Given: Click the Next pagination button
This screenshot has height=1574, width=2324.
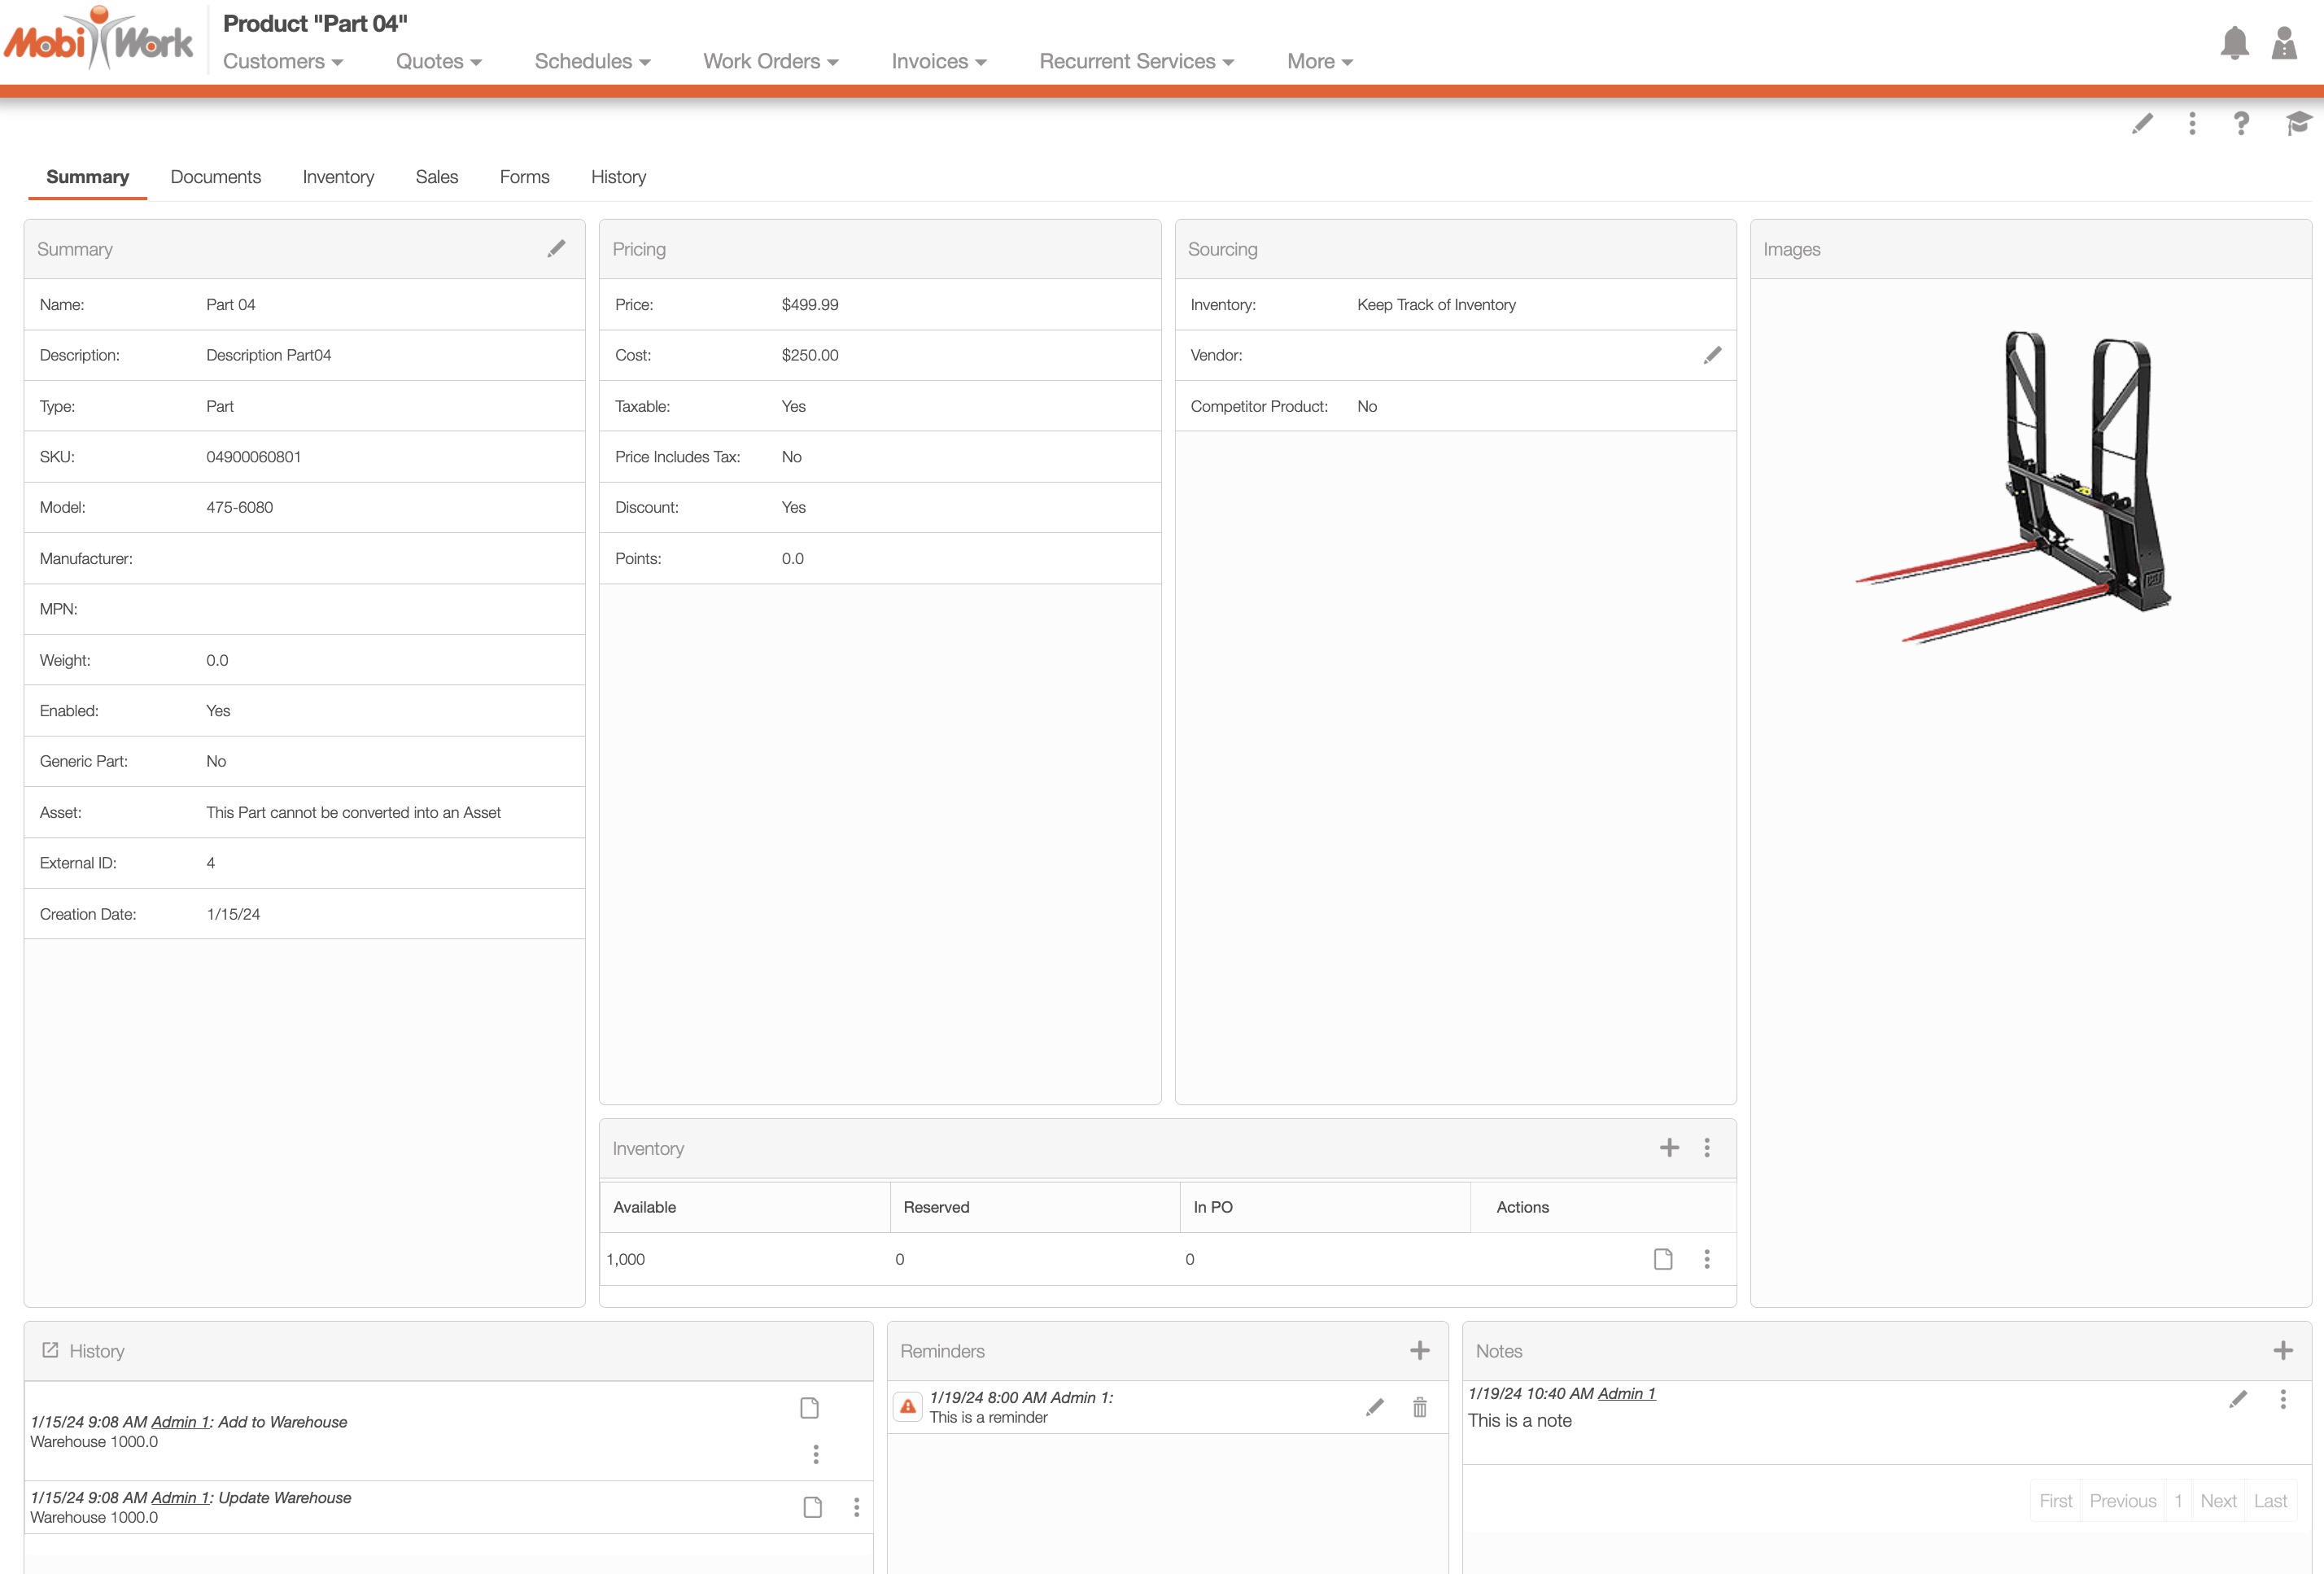Looking at the screenshot, I should 2218,1501.
